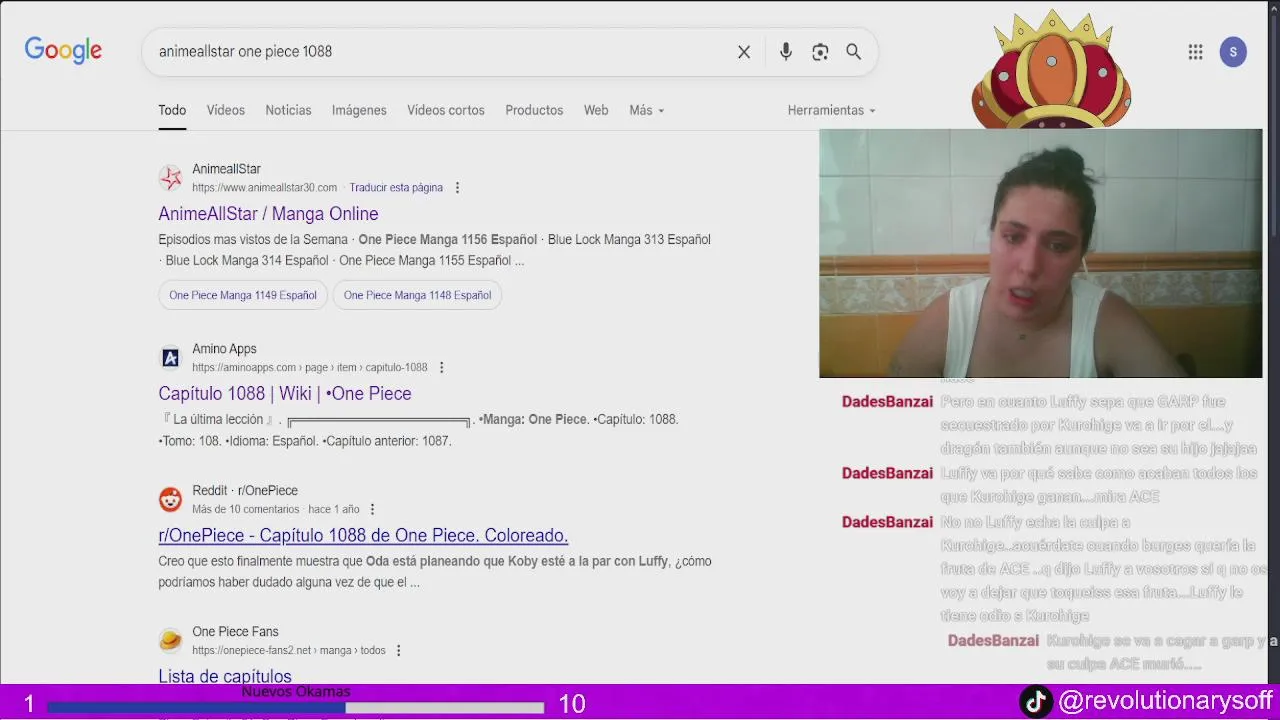Click the Reddit favicon
The width and height of the screenshot is (1280, 720).
point(171,499)
